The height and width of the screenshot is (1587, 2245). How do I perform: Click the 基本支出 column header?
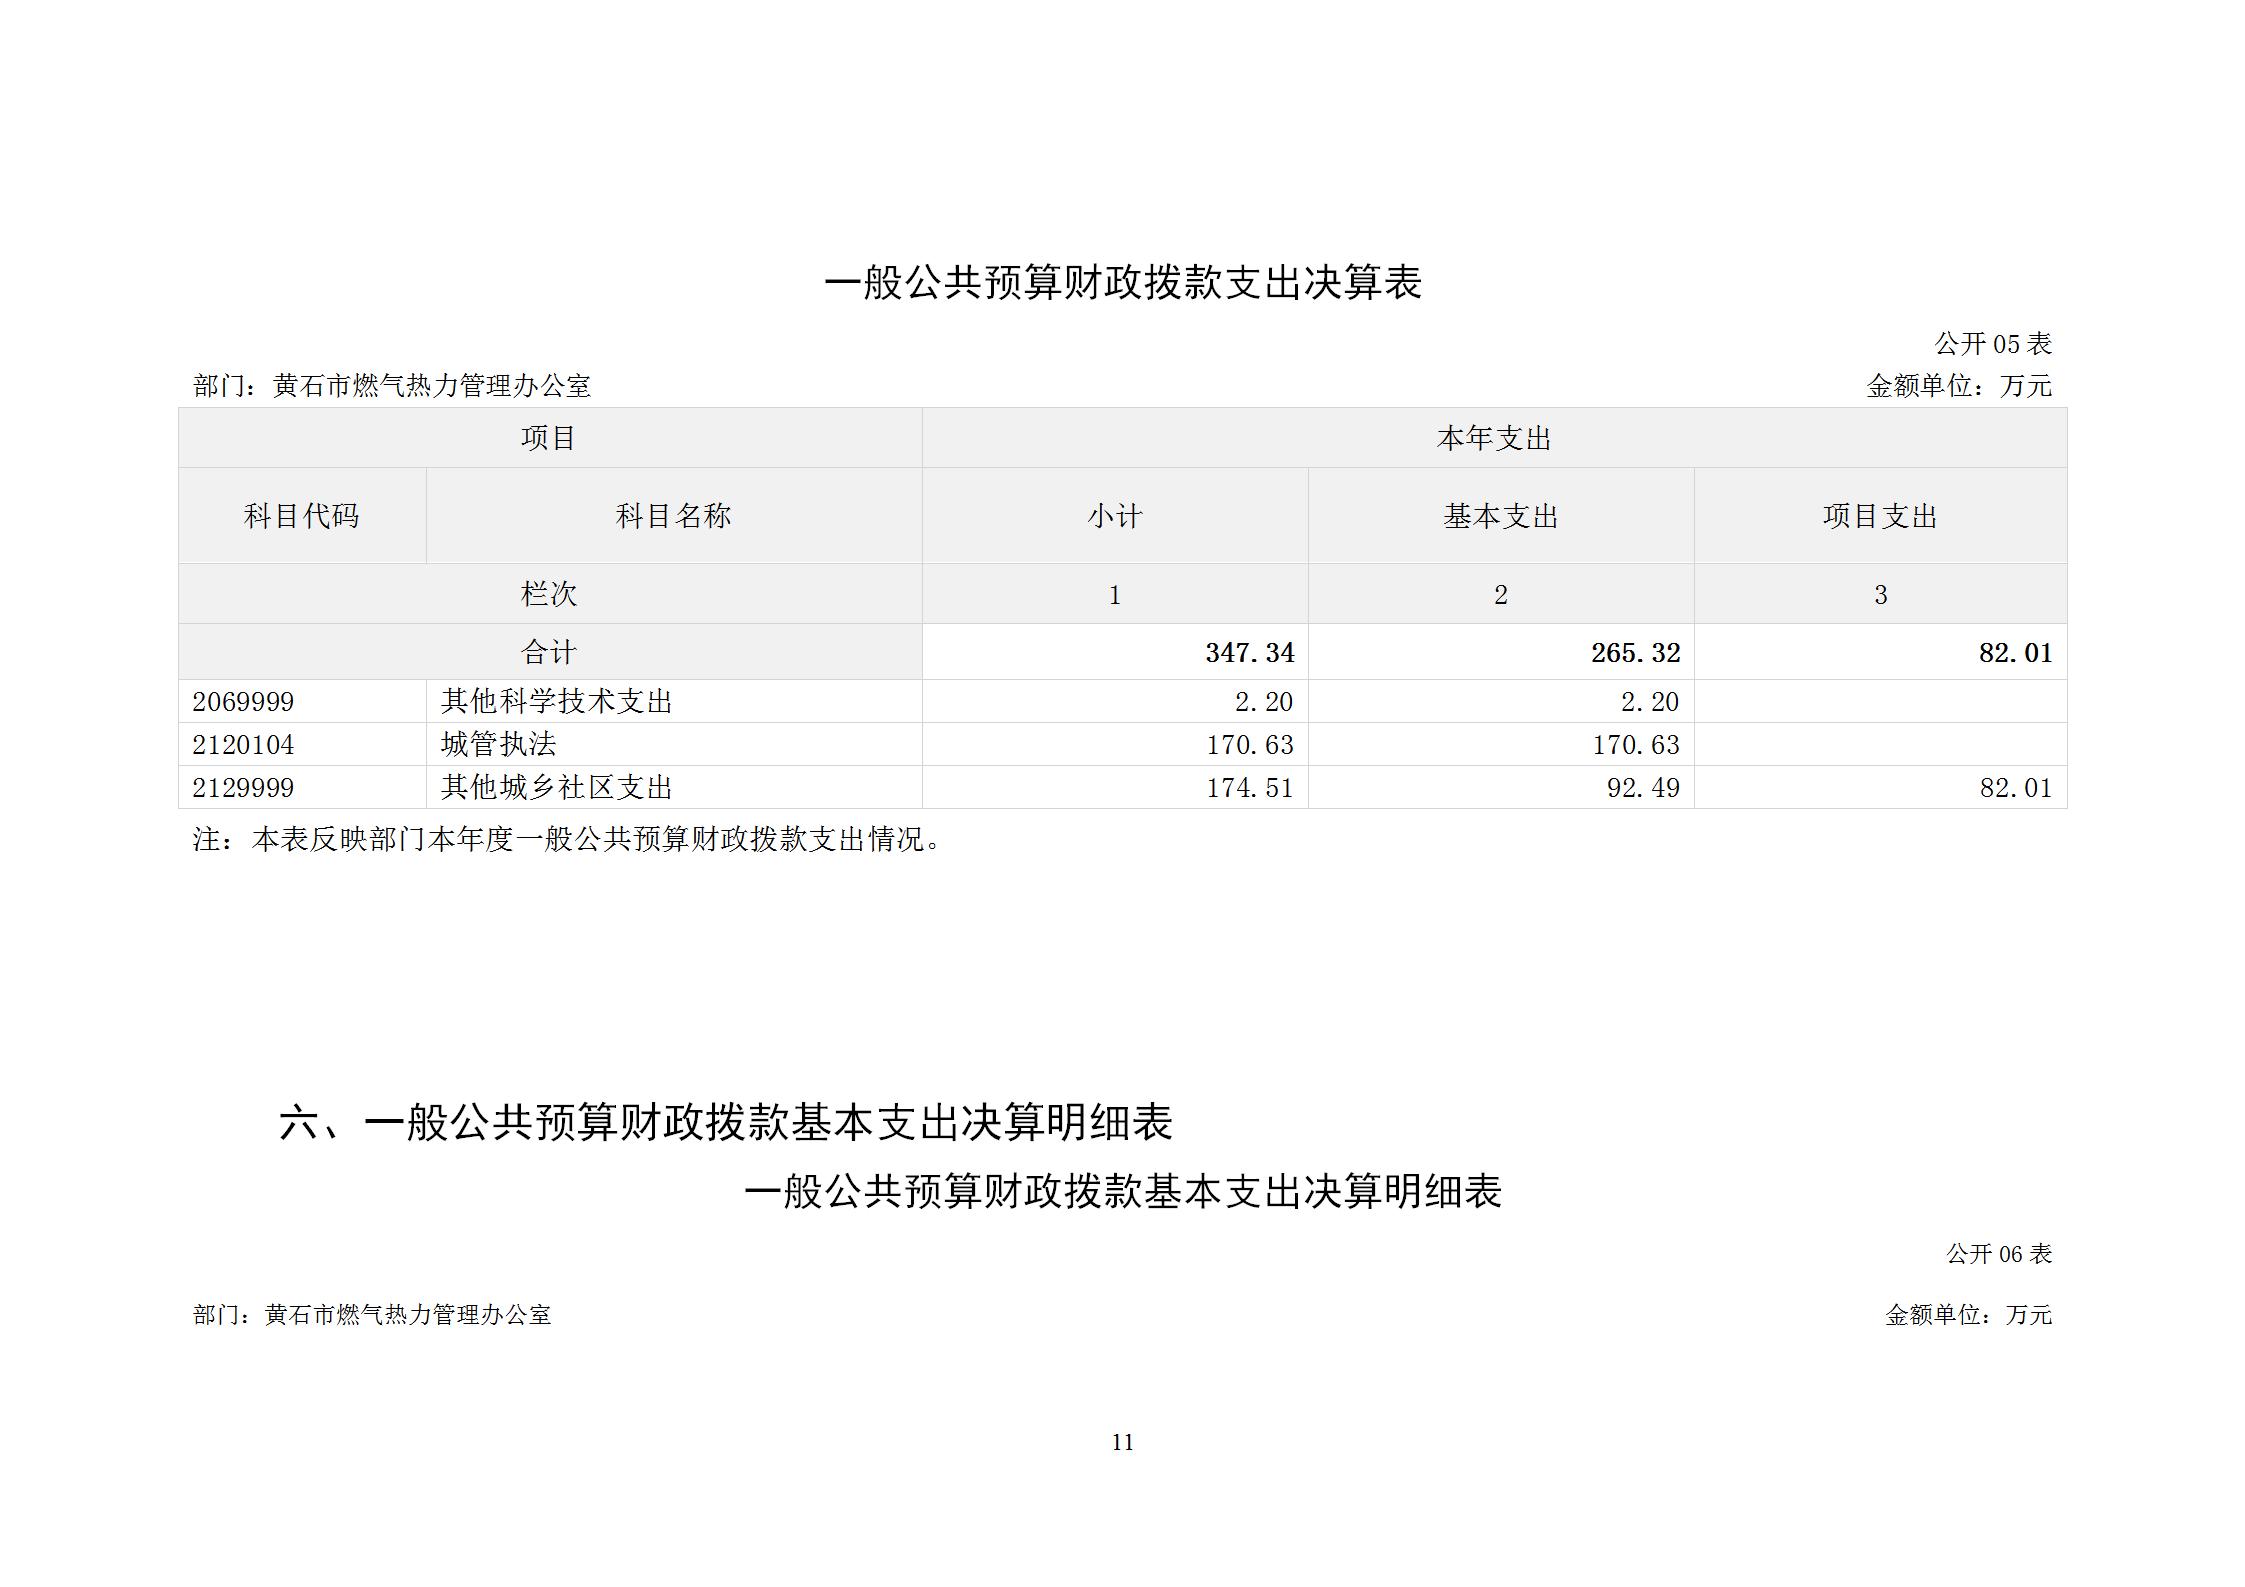(x=1500, y=516)
